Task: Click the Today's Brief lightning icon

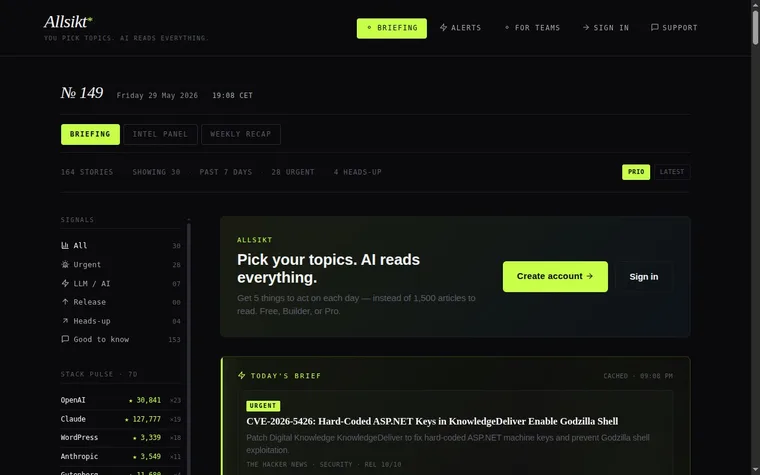Action: [241, 376]
